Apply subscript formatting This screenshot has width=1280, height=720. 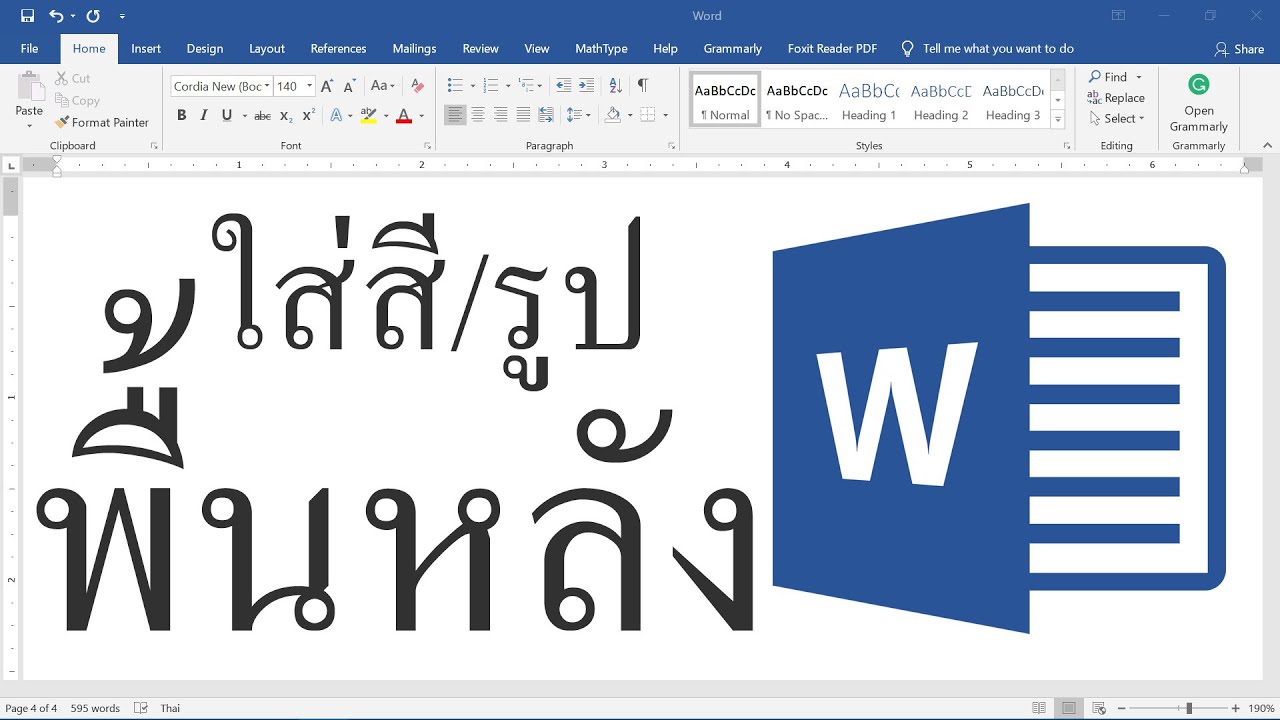click(286, 116)
